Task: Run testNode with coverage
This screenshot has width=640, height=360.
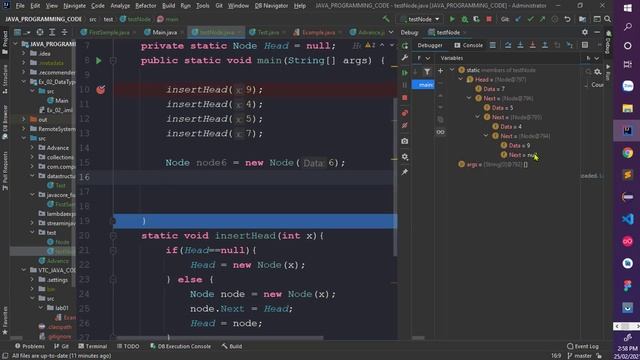Action: point(476,19)
